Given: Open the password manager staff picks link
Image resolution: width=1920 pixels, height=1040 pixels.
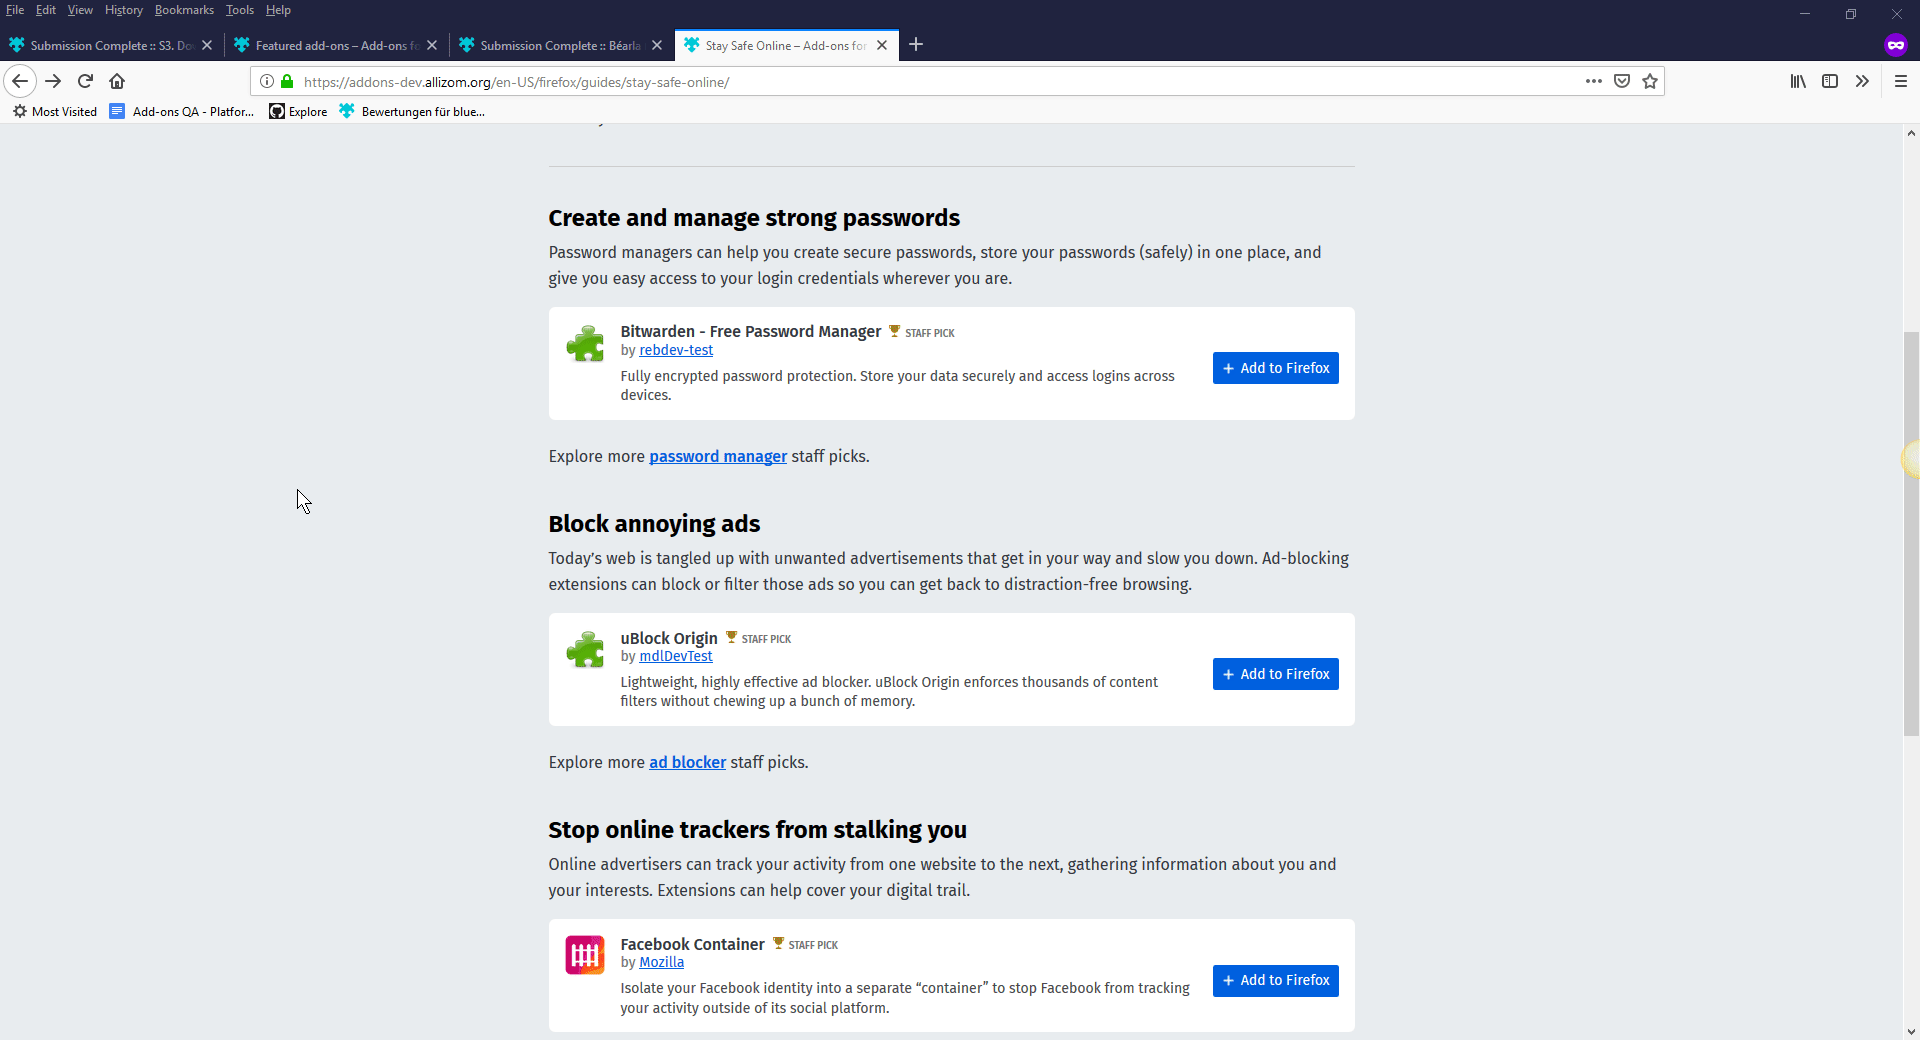Looking at the screenshot, I should (x=718, y=456).
